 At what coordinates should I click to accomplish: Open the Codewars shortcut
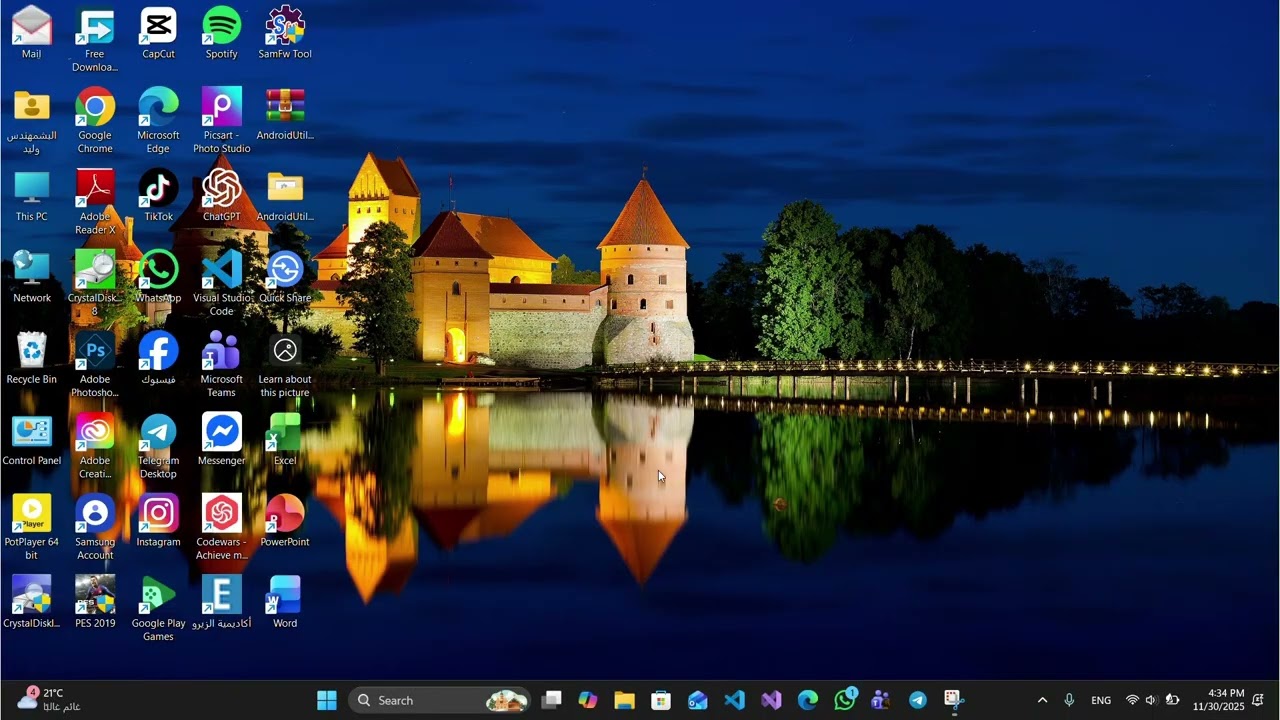(x=221, y=528)
